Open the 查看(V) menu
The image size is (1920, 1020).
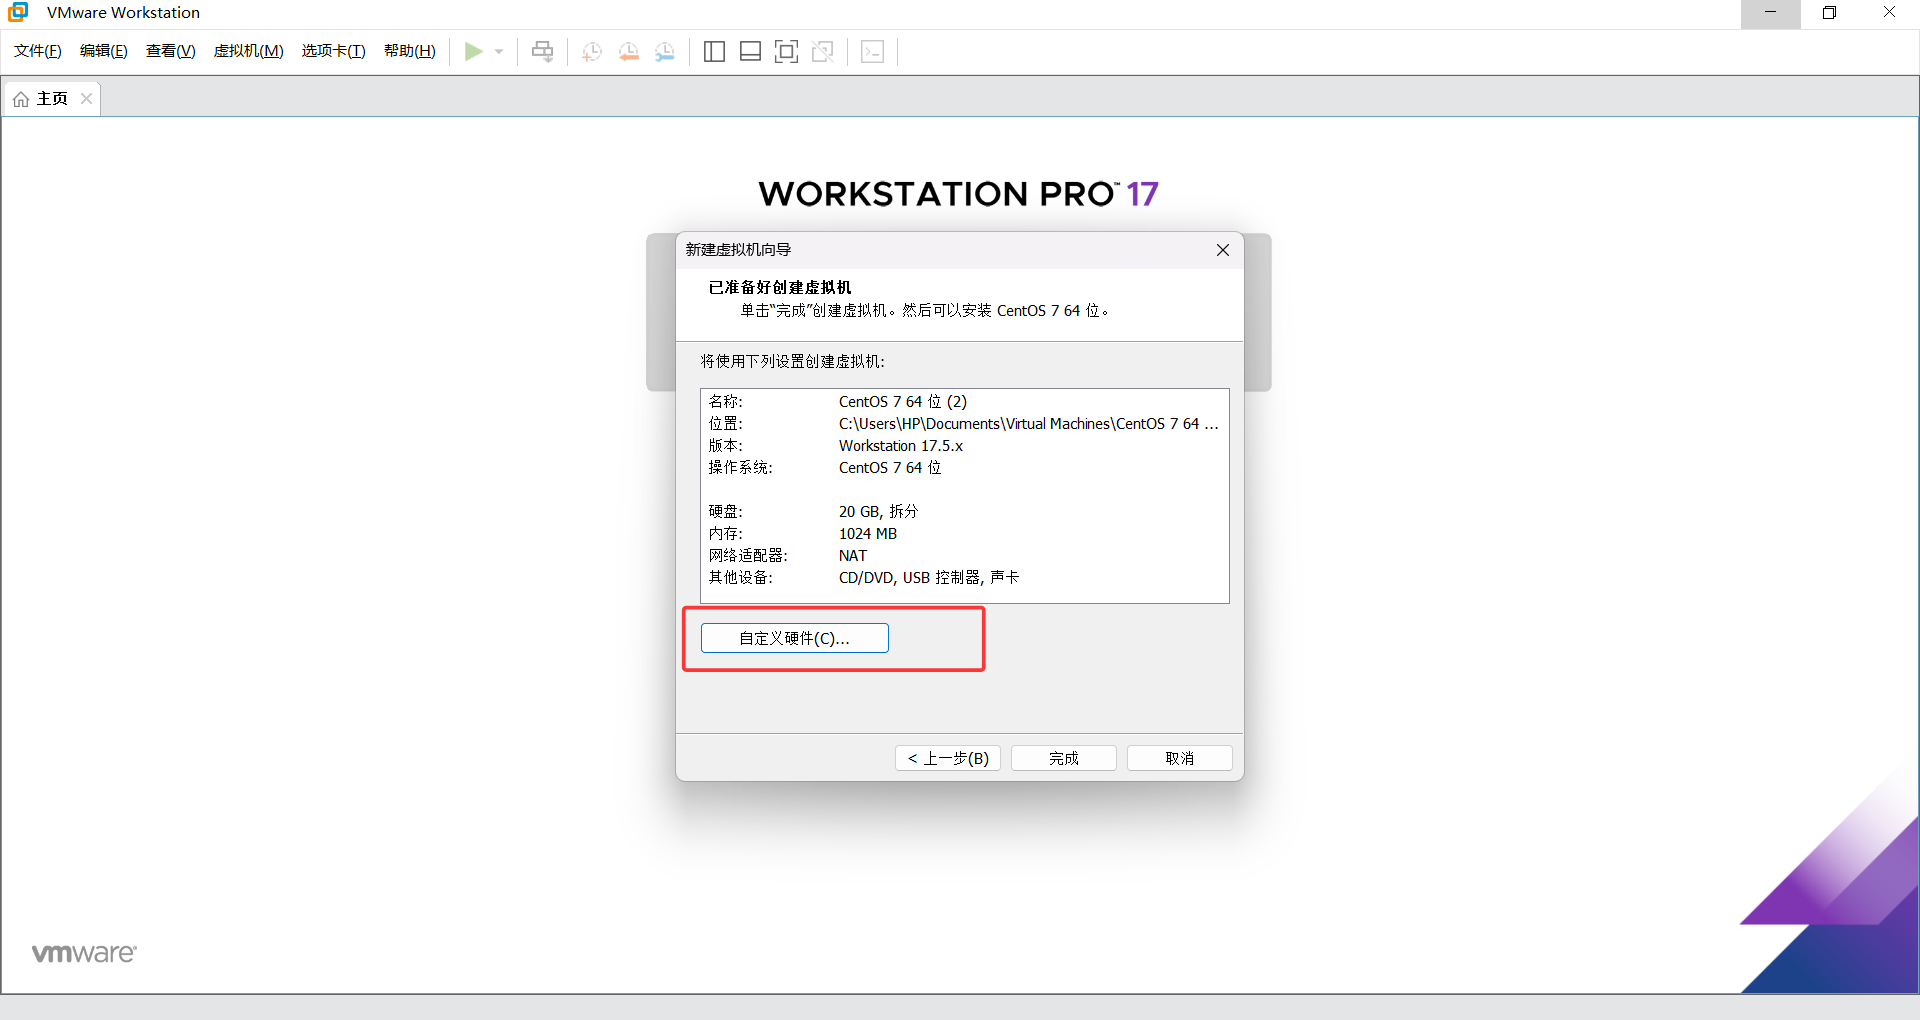[x=171, y=51]
